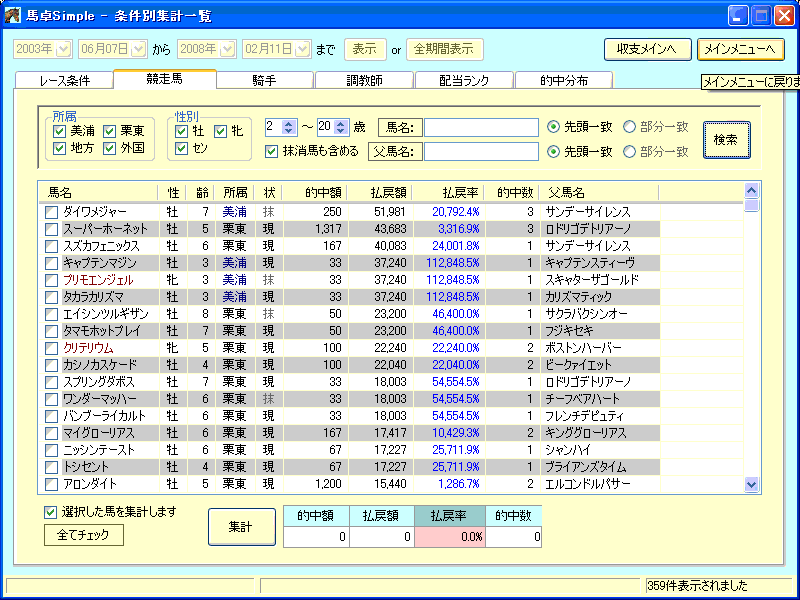Toggle the セン sex checkbox

point(181,148)
